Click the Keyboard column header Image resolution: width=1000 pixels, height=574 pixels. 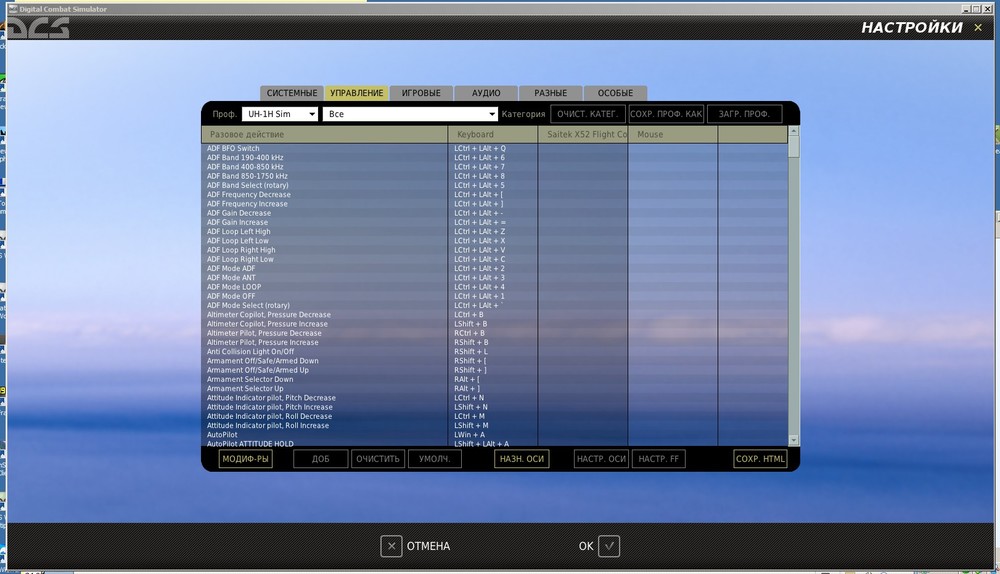tap(493, 134)
